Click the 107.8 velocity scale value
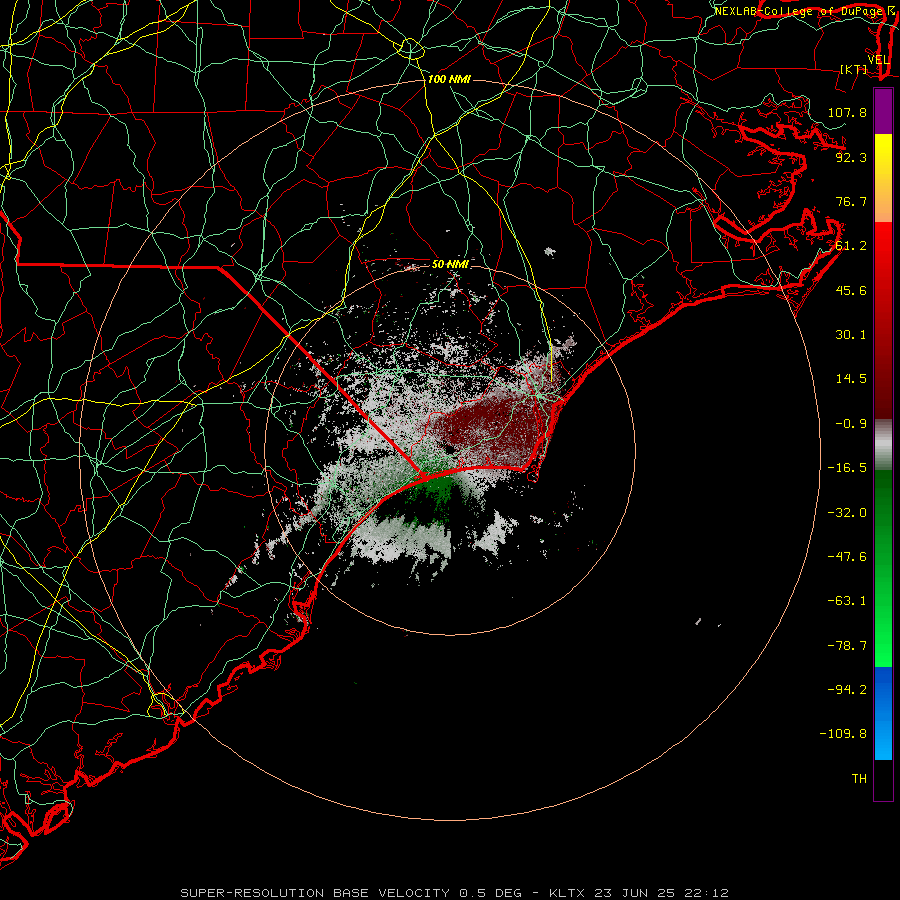900x900 pixels. 847,112
